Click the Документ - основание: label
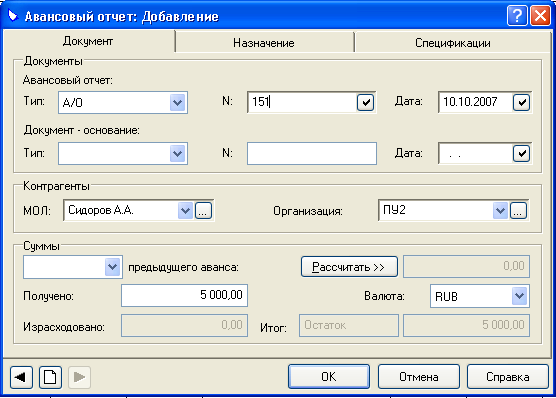This screenshot has height=398, width=556. (x=82, y=130)
